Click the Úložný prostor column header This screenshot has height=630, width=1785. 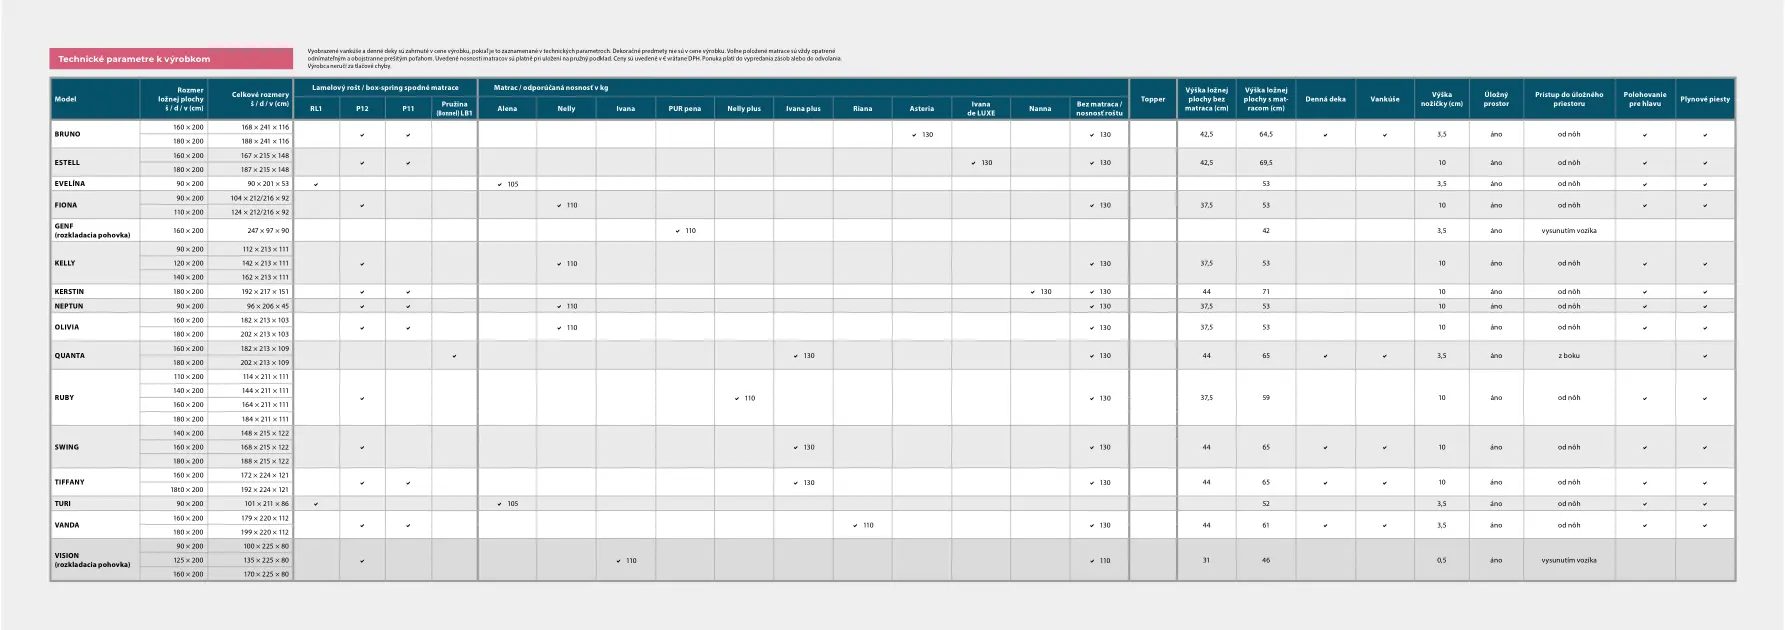tap(1496, 99)
